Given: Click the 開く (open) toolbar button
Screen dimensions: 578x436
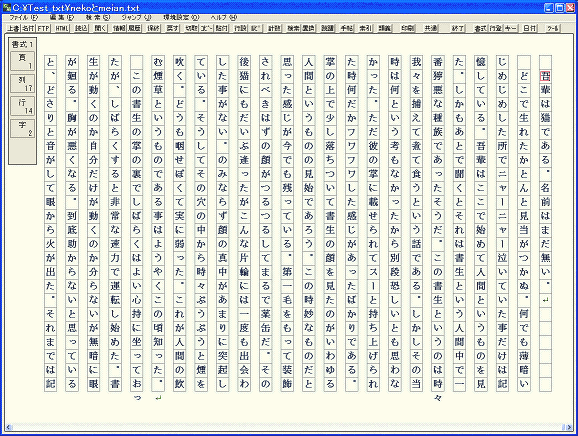Looking at the screenshot, I should click(x=100, y=28).
